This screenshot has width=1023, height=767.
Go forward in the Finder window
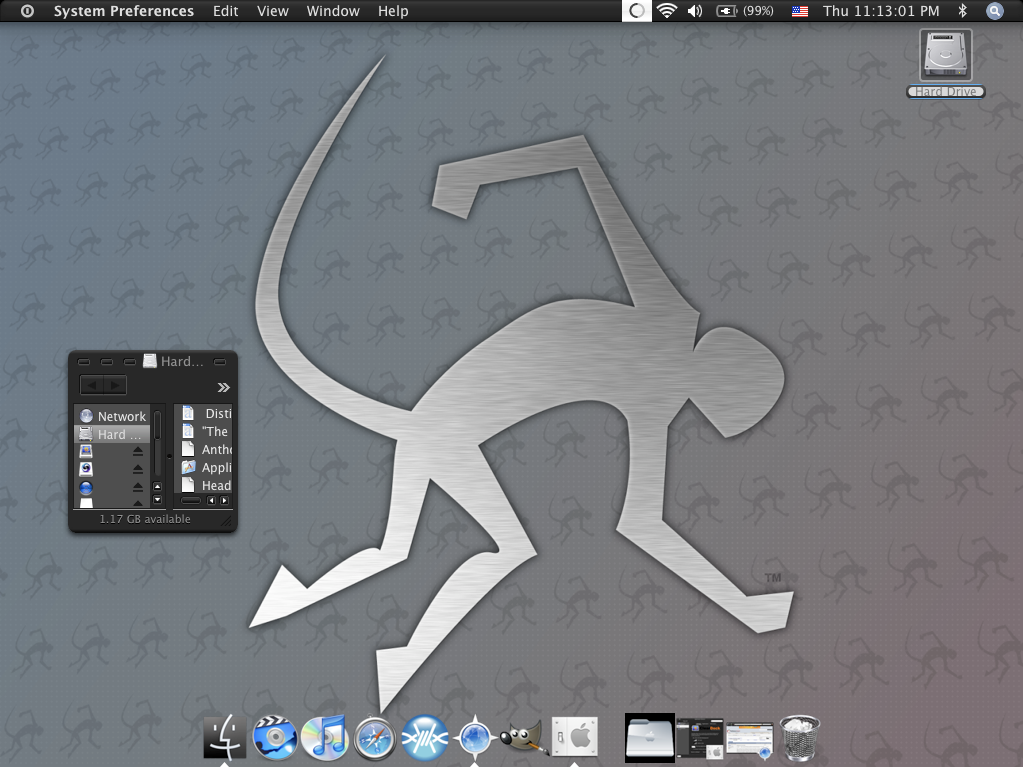click(x=115, y=385)
